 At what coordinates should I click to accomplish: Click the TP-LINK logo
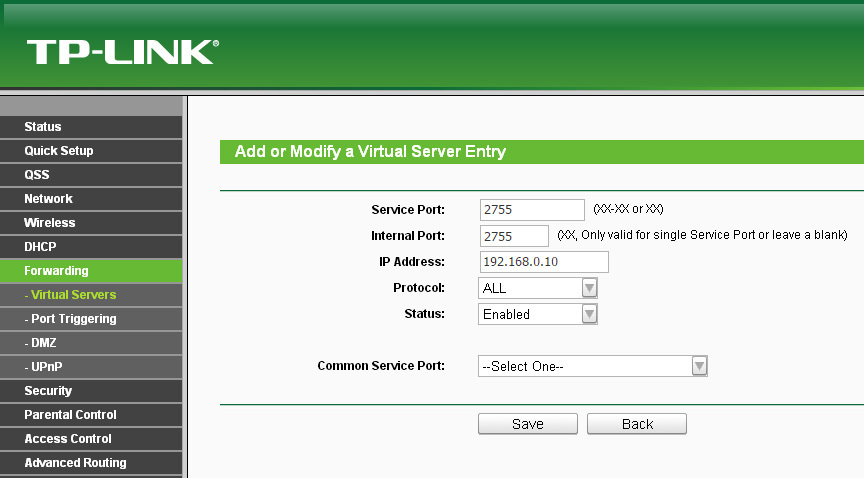click(x=123, y=52)
